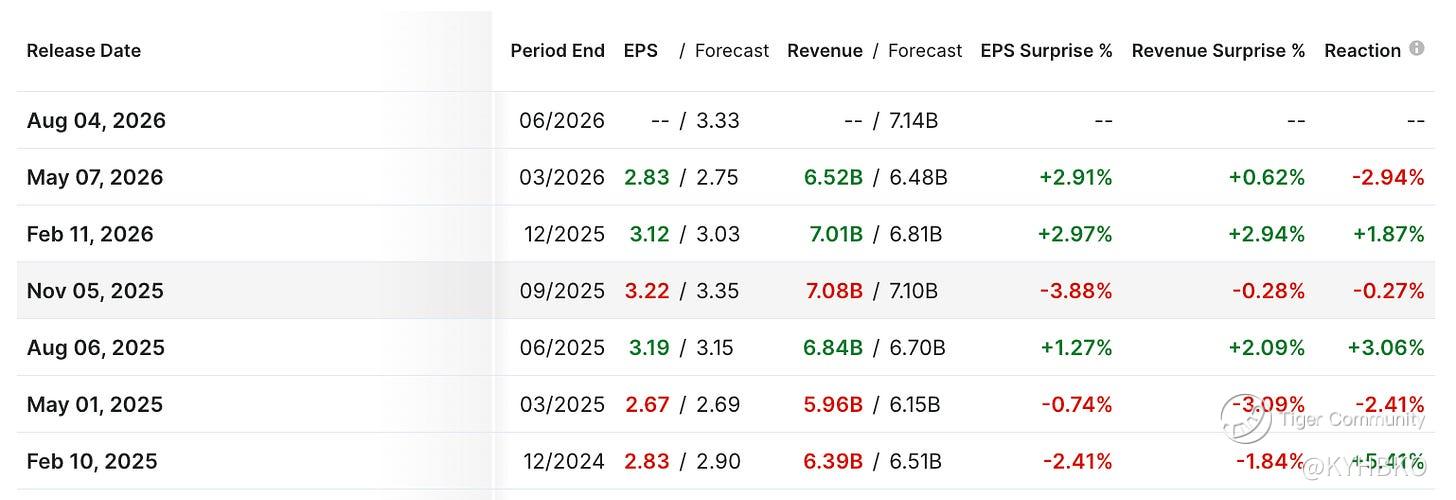Image resolution: width=1456 pixels, height=500 pixels.
Task: Click the Revenue Surprise % header
Action: (1218, 50)
